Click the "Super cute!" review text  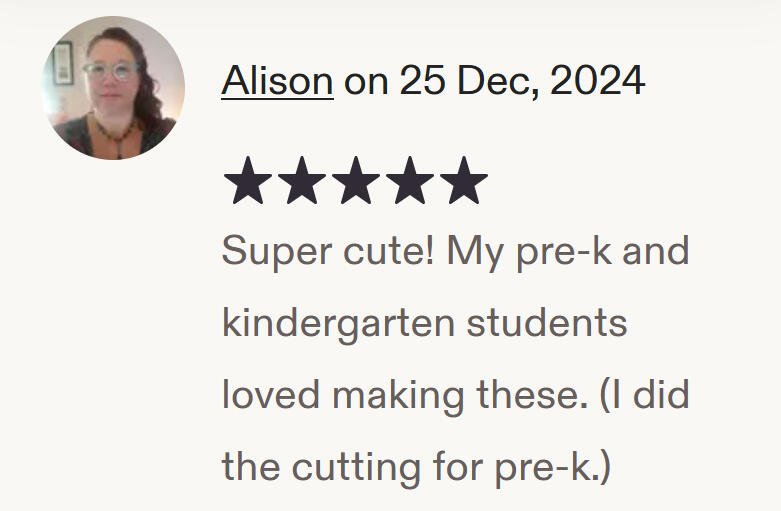pos(327,251)
